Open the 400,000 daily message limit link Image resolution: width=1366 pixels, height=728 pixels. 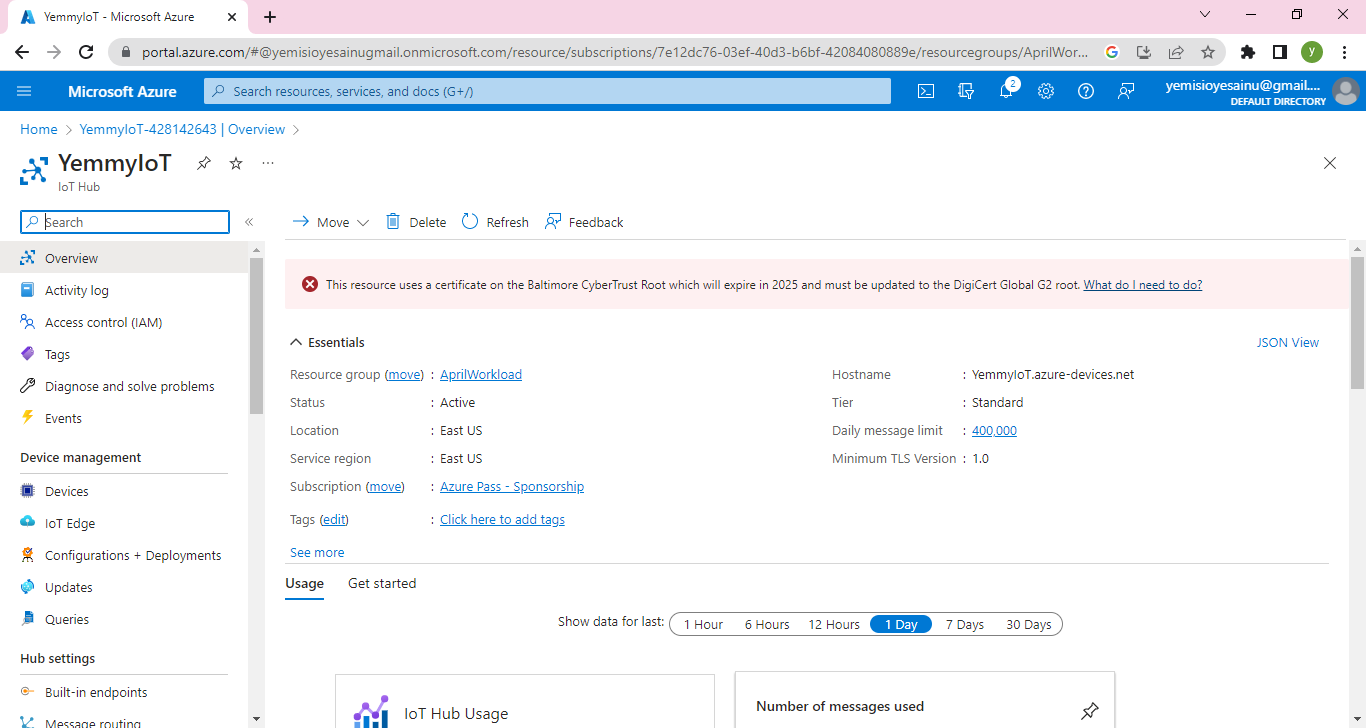click(994, 430)
